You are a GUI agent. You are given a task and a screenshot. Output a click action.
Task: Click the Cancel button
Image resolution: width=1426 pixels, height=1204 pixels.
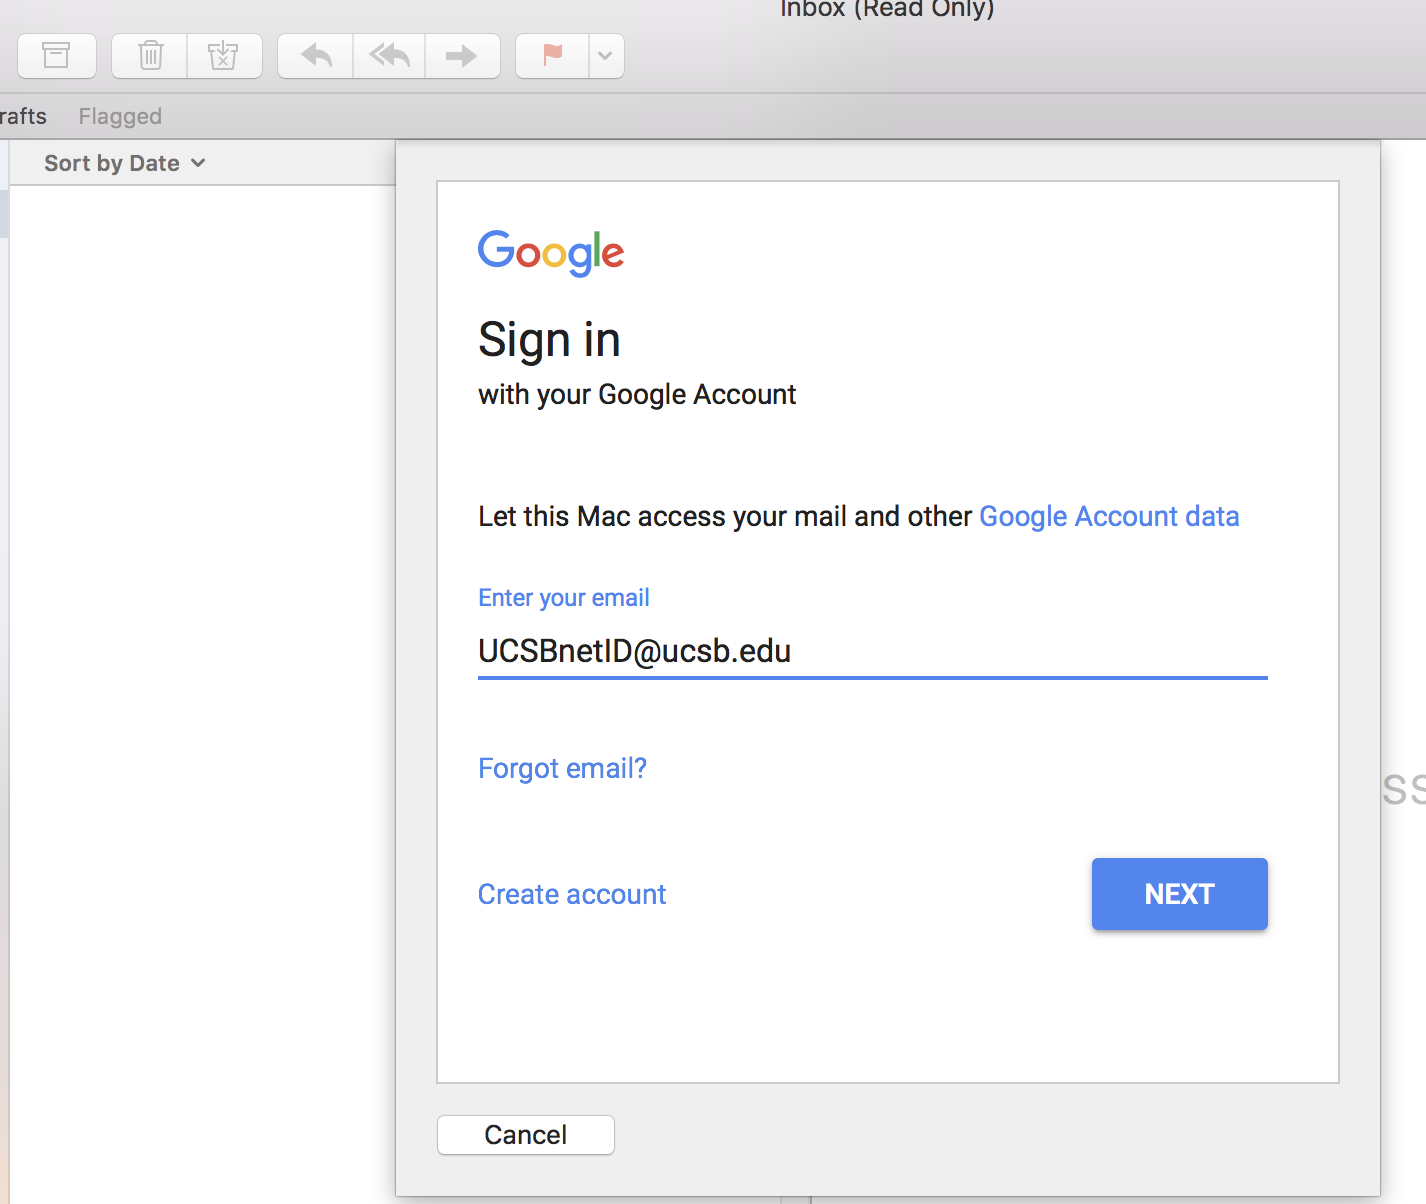click(526, 1135)
